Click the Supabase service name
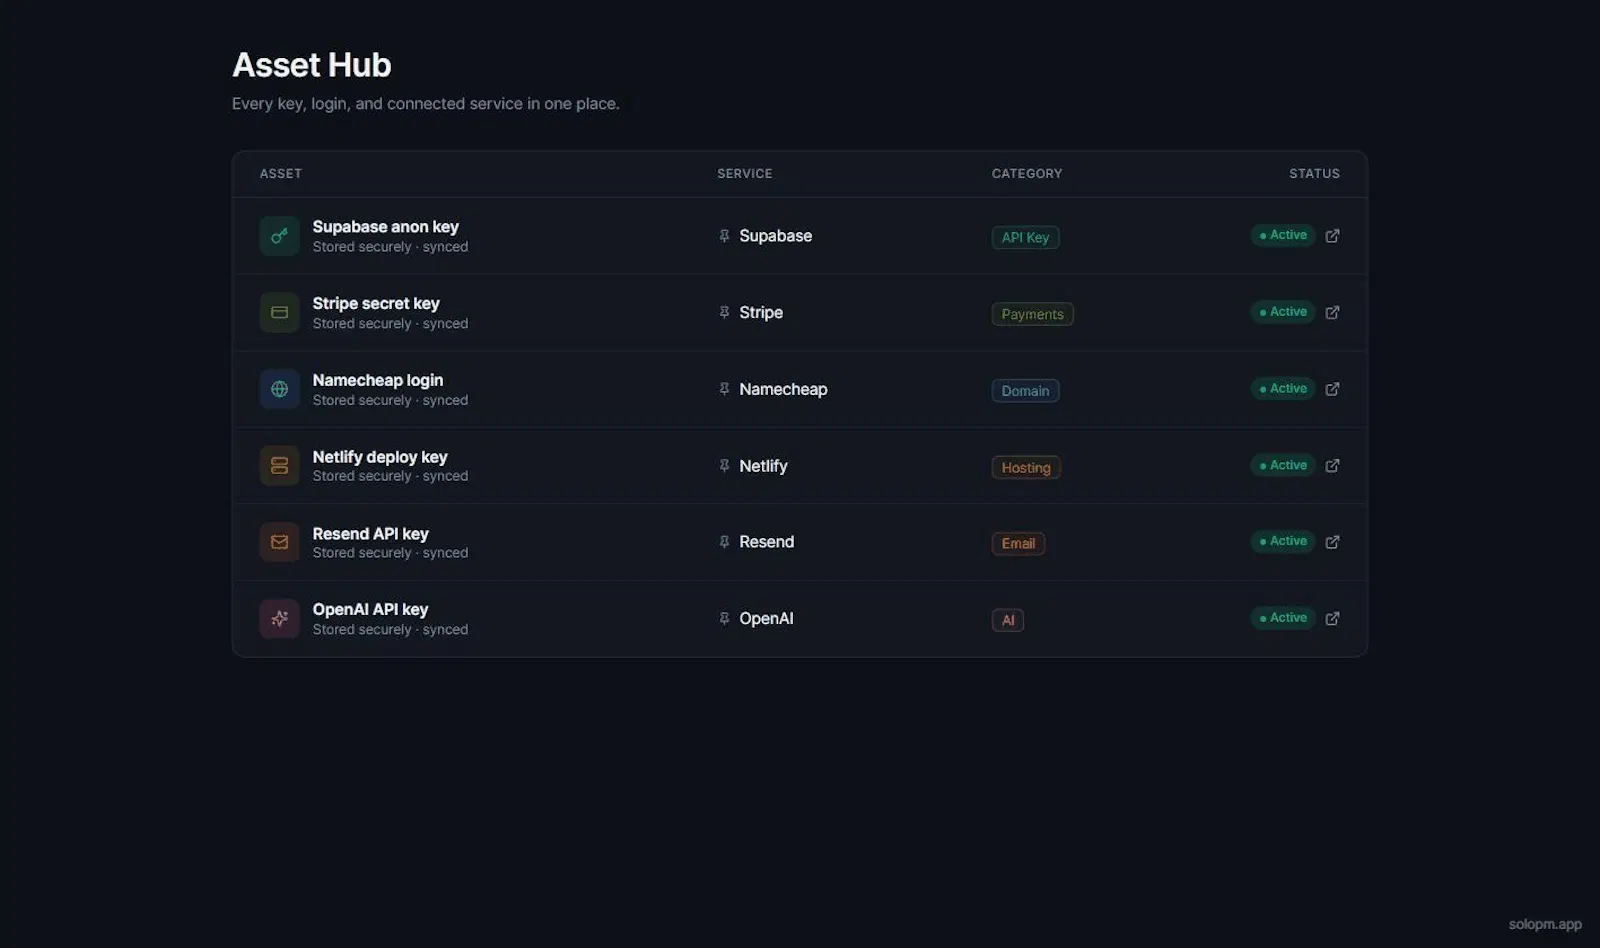Image resolution: width=1600 pixels, height=948 pixels. [775, 236]
